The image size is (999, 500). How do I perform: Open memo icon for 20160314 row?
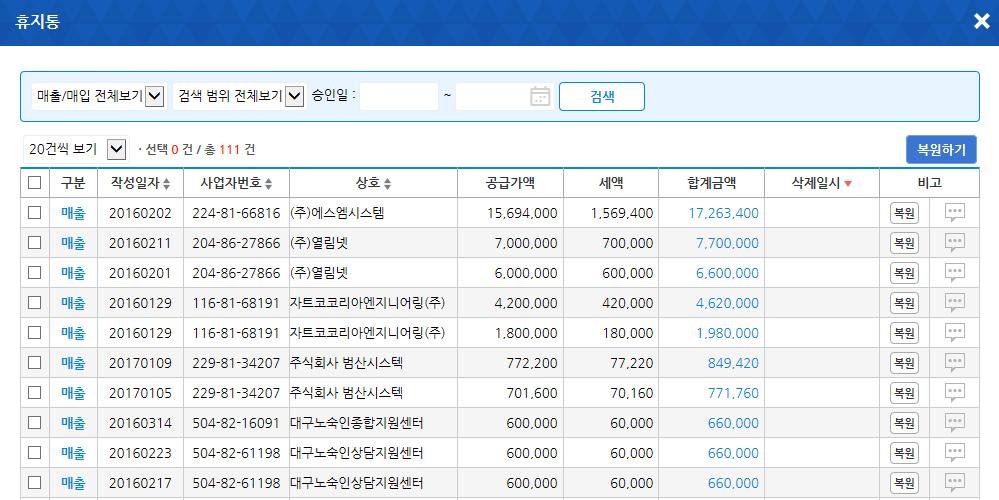click(954, 422)
